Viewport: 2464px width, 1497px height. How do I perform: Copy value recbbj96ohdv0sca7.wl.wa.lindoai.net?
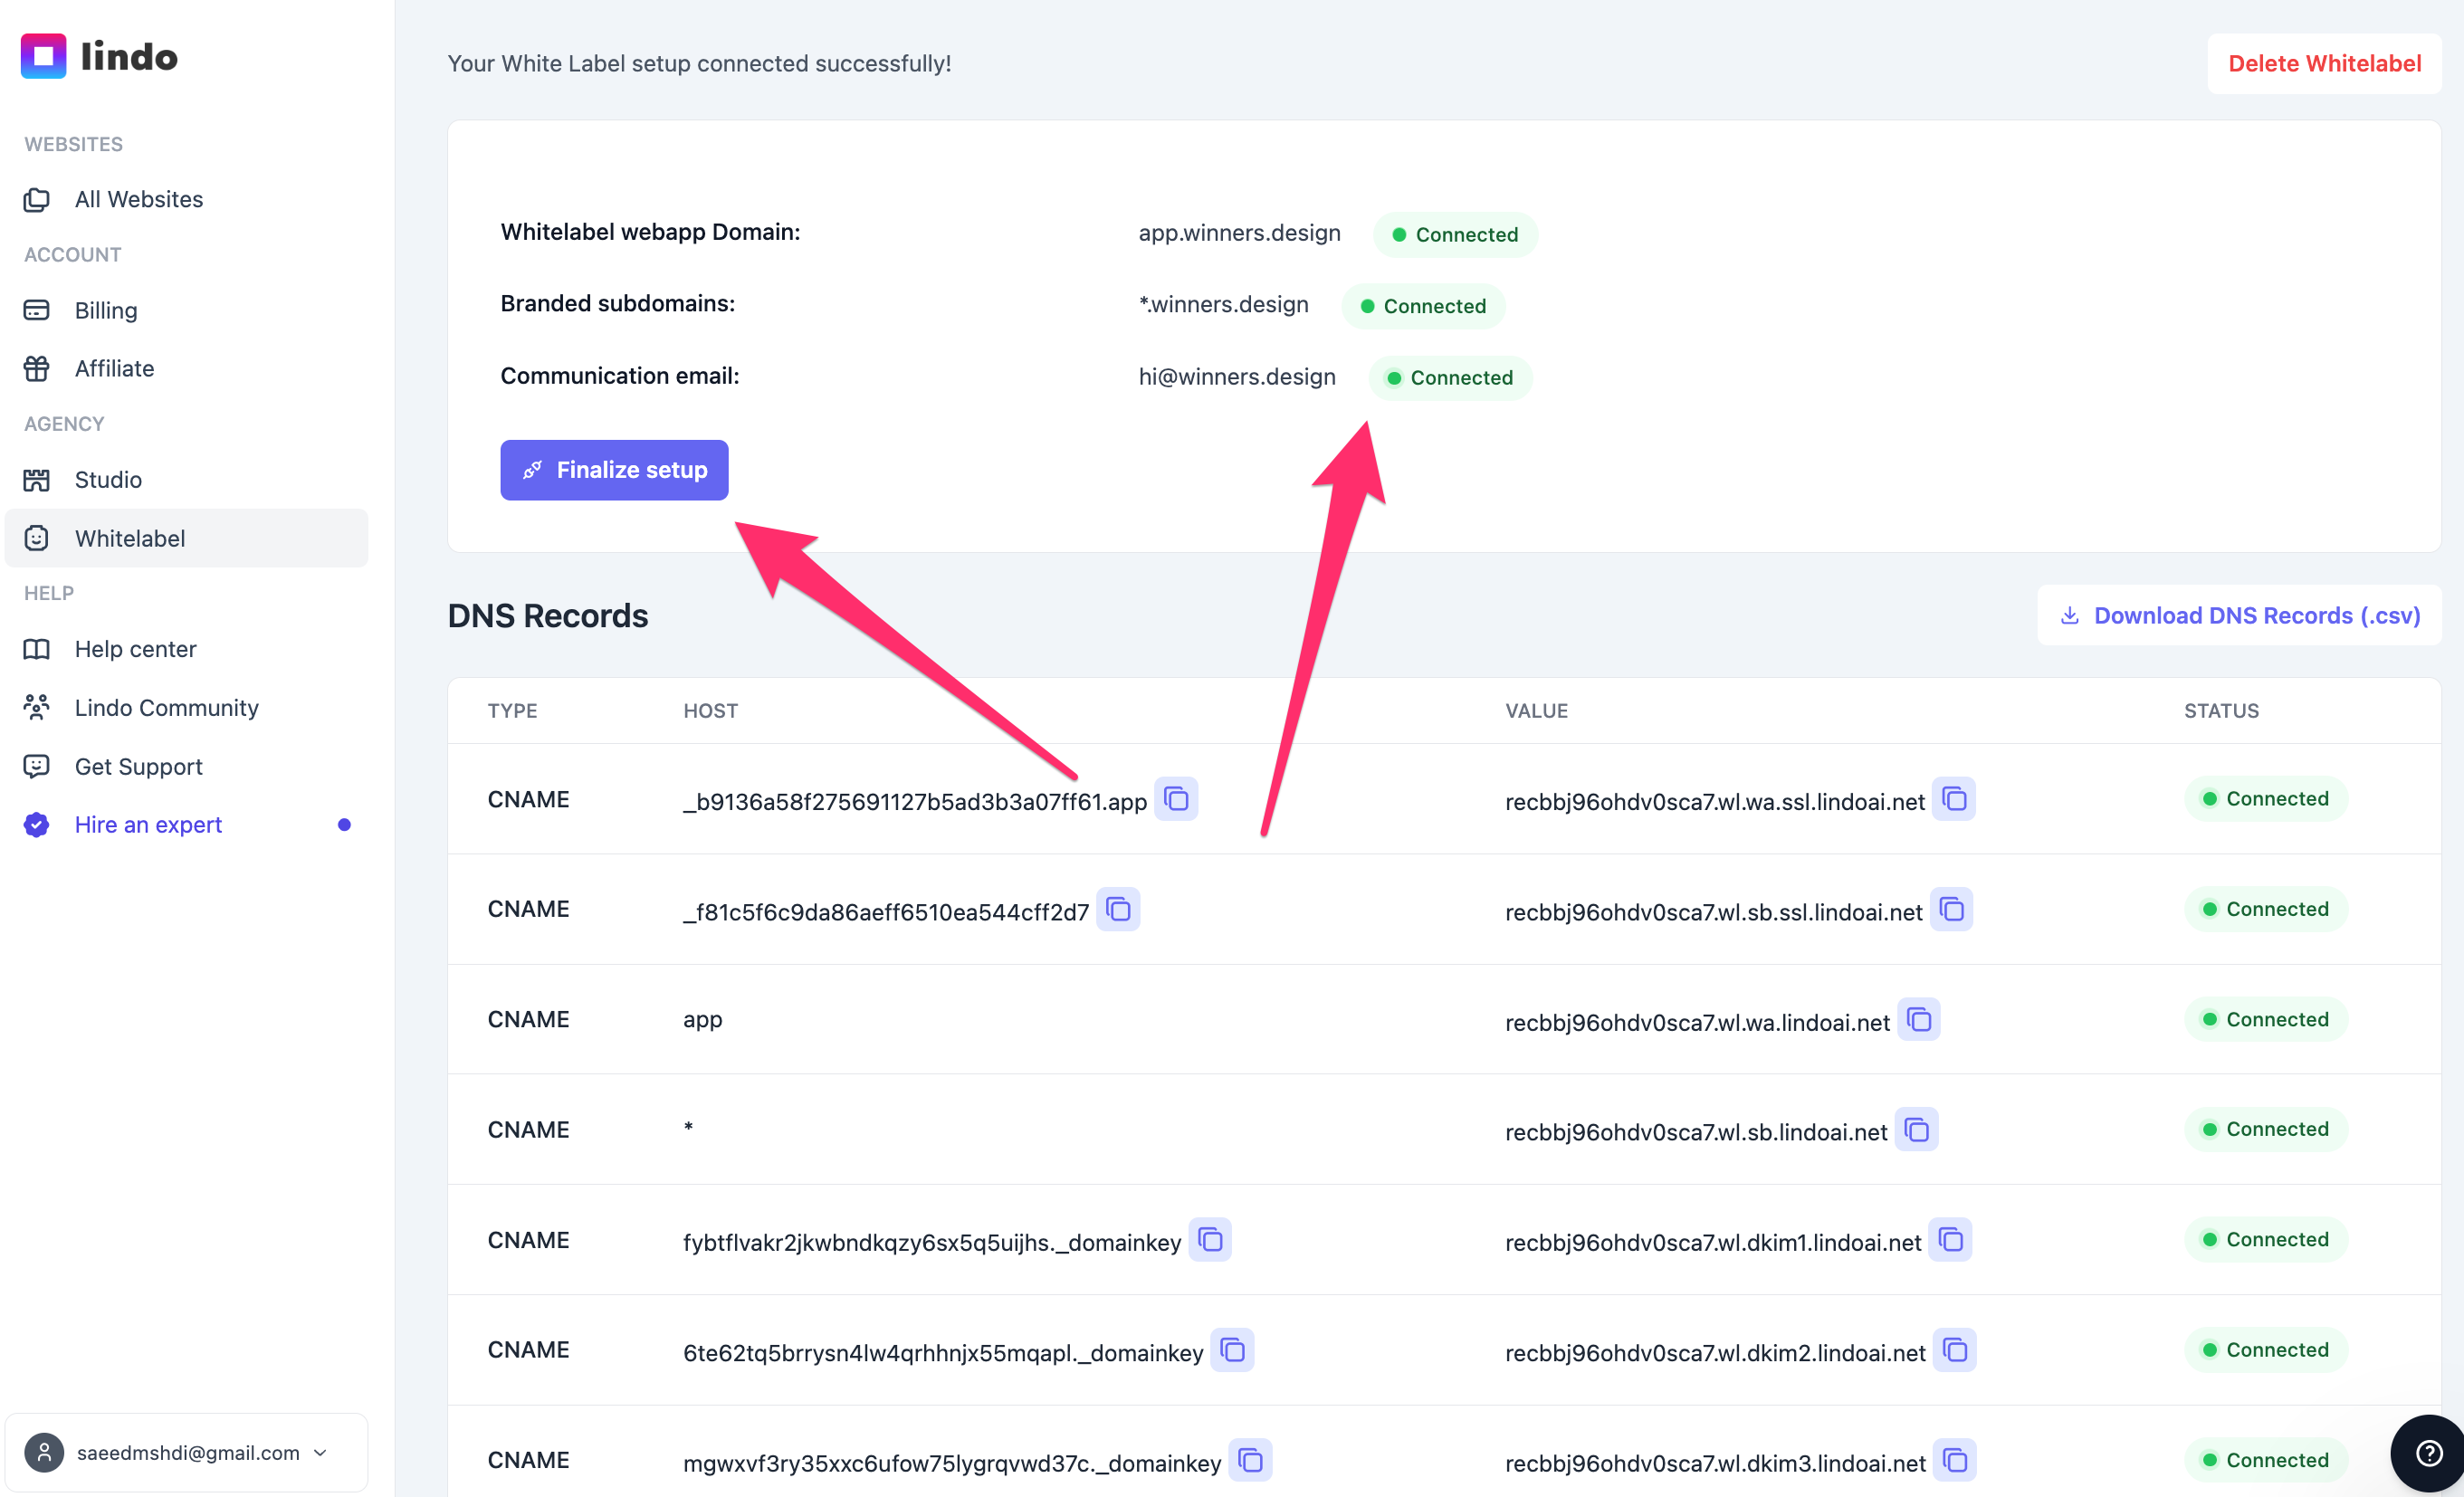click(x=1919, y=1019)
